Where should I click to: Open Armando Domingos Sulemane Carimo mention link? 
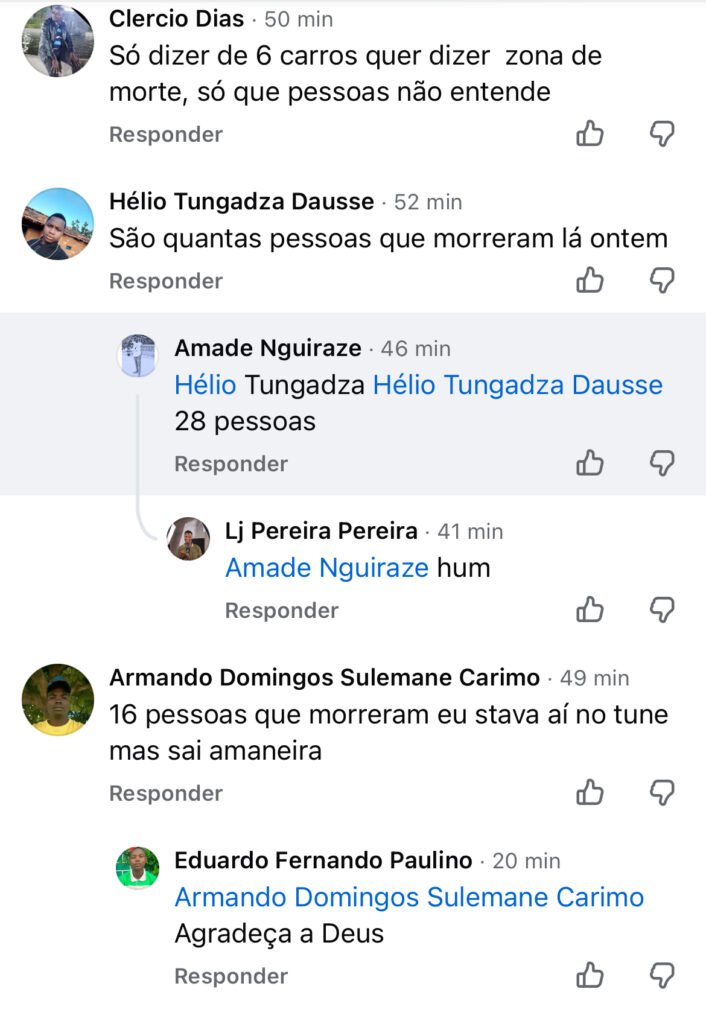point(409,897)
